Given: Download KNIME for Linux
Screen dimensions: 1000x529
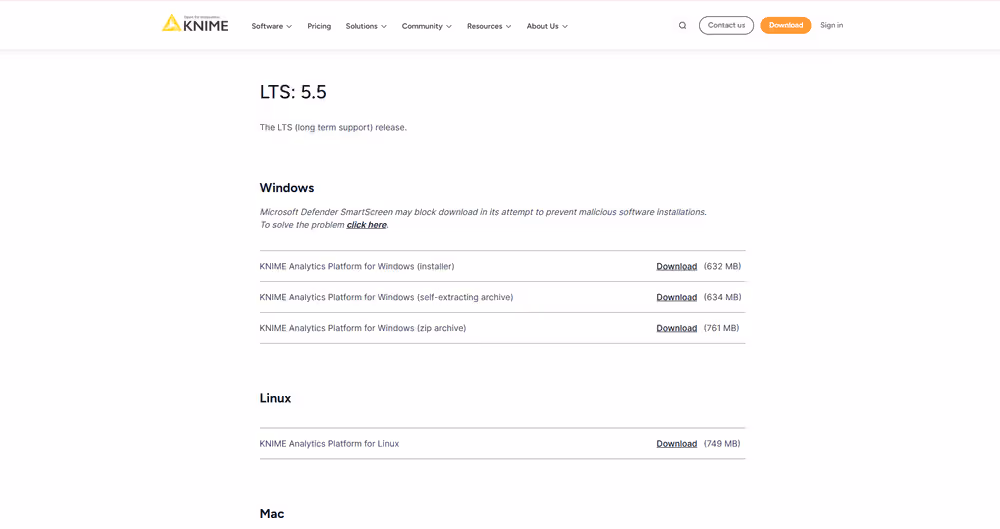Looking at the screenshot, I should click(677, 443).
